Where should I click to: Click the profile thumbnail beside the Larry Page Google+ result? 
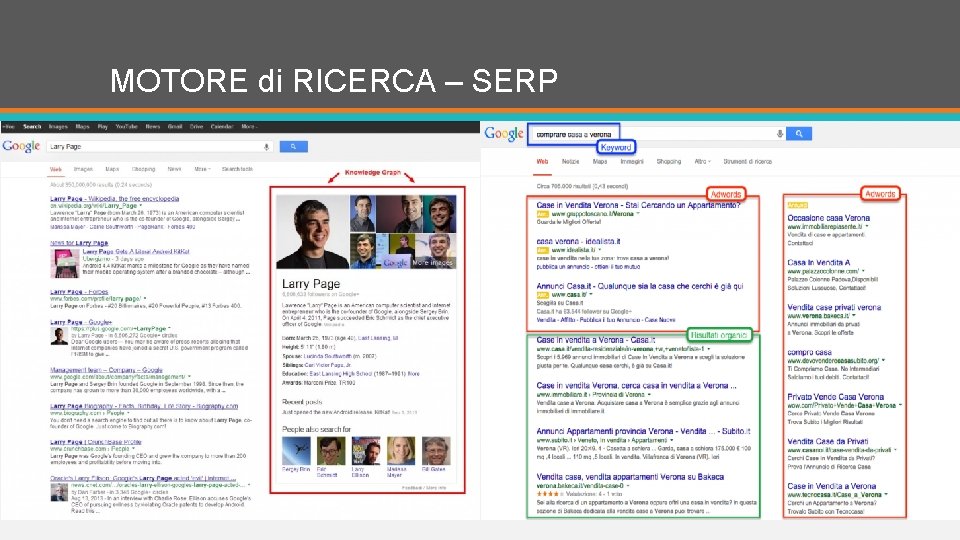59,336
